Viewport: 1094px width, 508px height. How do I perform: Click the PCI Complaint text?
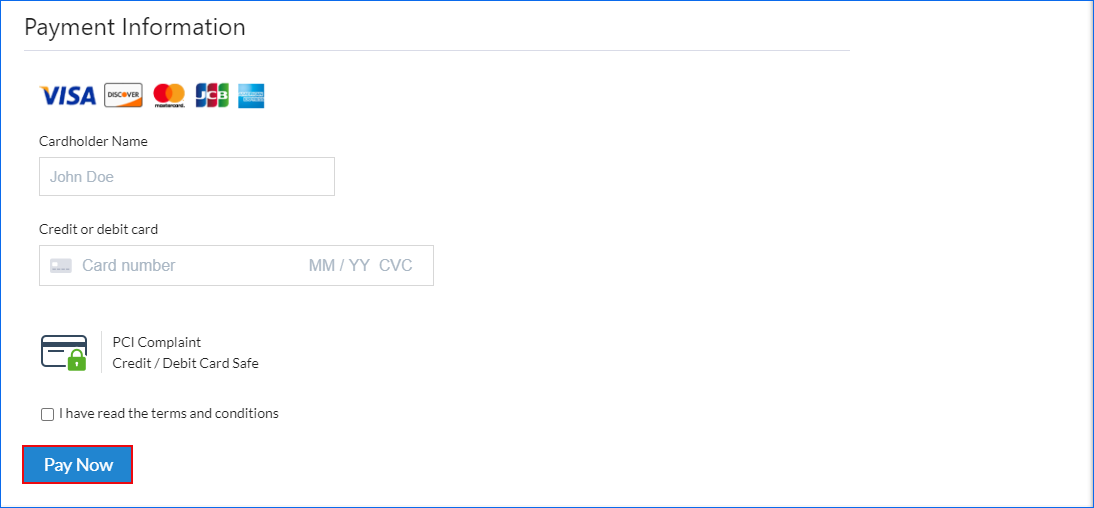click(157, 342)
